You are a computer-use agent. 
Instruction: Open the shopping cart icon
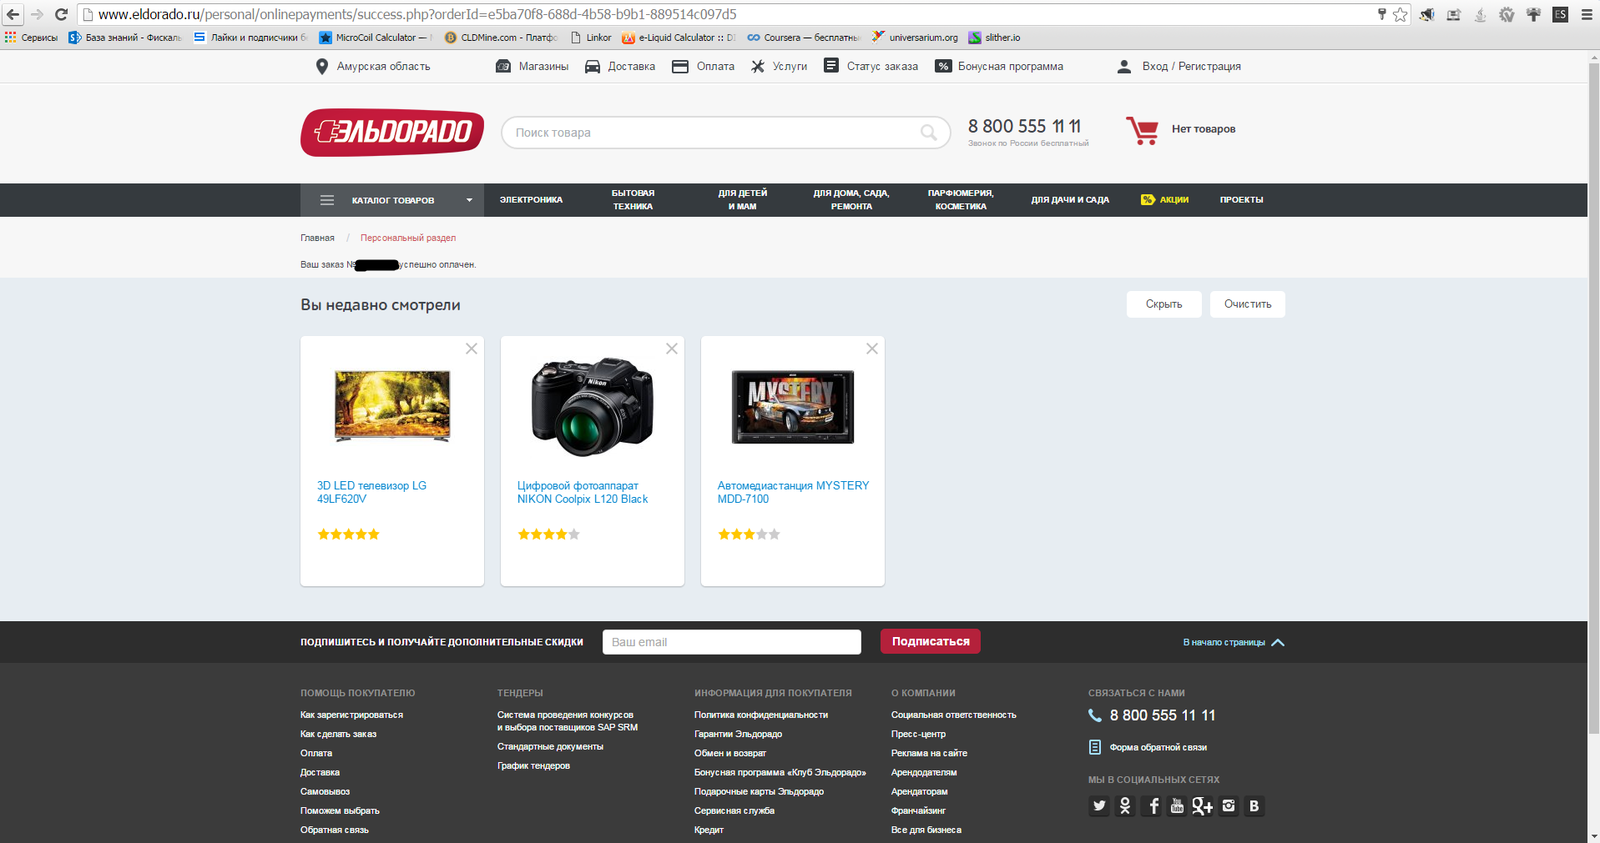click(x=1142, y=130)
